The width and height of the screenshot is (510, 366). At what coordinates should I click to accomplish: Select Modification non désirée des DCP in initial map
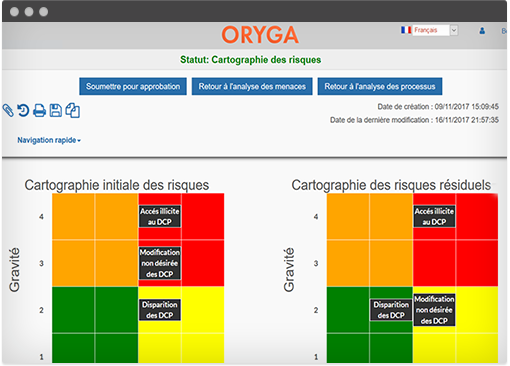tap(160, 263)
